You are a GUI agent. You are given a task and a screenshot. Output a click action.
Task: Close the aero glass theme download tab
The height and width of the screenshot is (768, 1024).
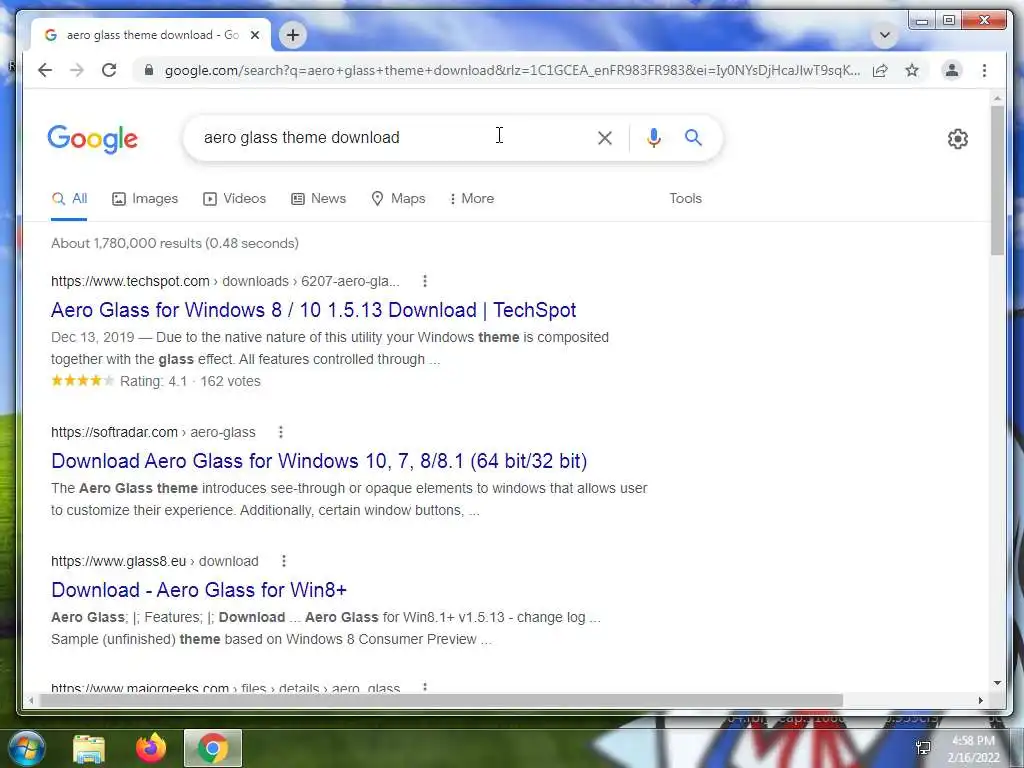point(255,35)
